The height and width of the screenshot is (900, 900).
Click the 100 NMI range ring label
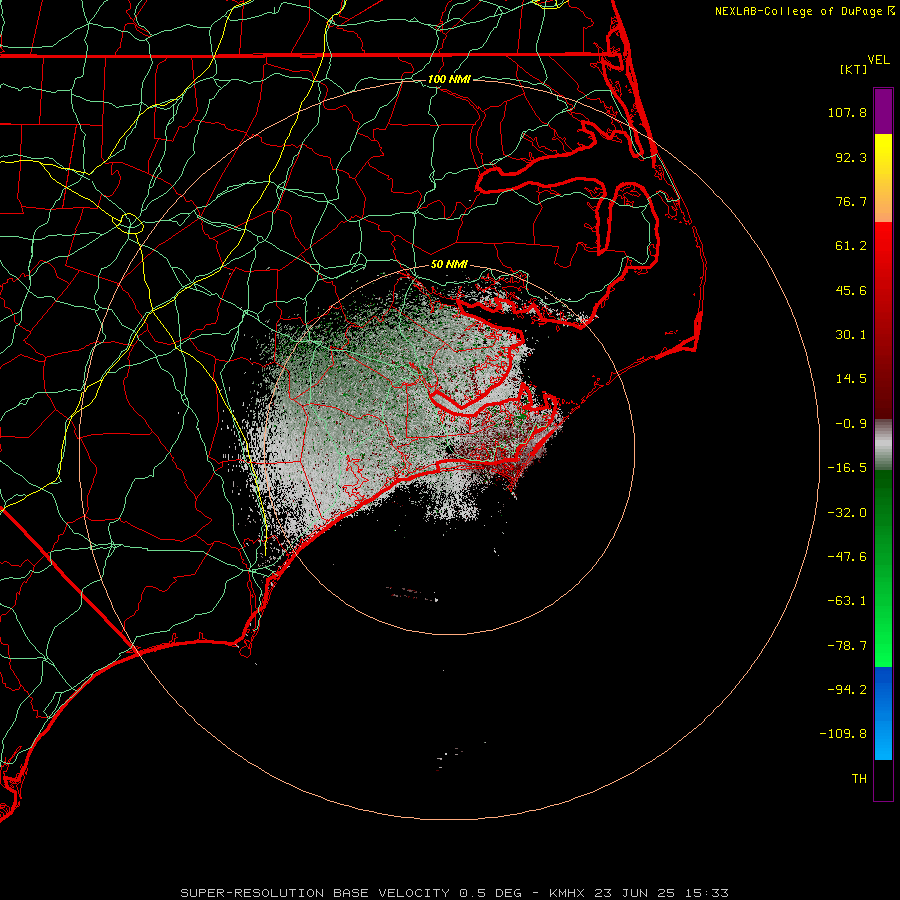[x=449, y=79]
